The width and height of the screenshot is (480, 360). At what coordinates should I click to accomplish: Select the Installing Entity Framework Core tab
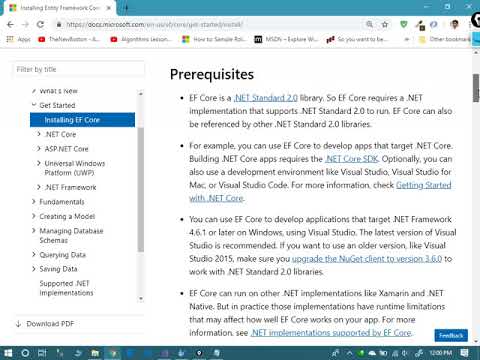(60, 8)
